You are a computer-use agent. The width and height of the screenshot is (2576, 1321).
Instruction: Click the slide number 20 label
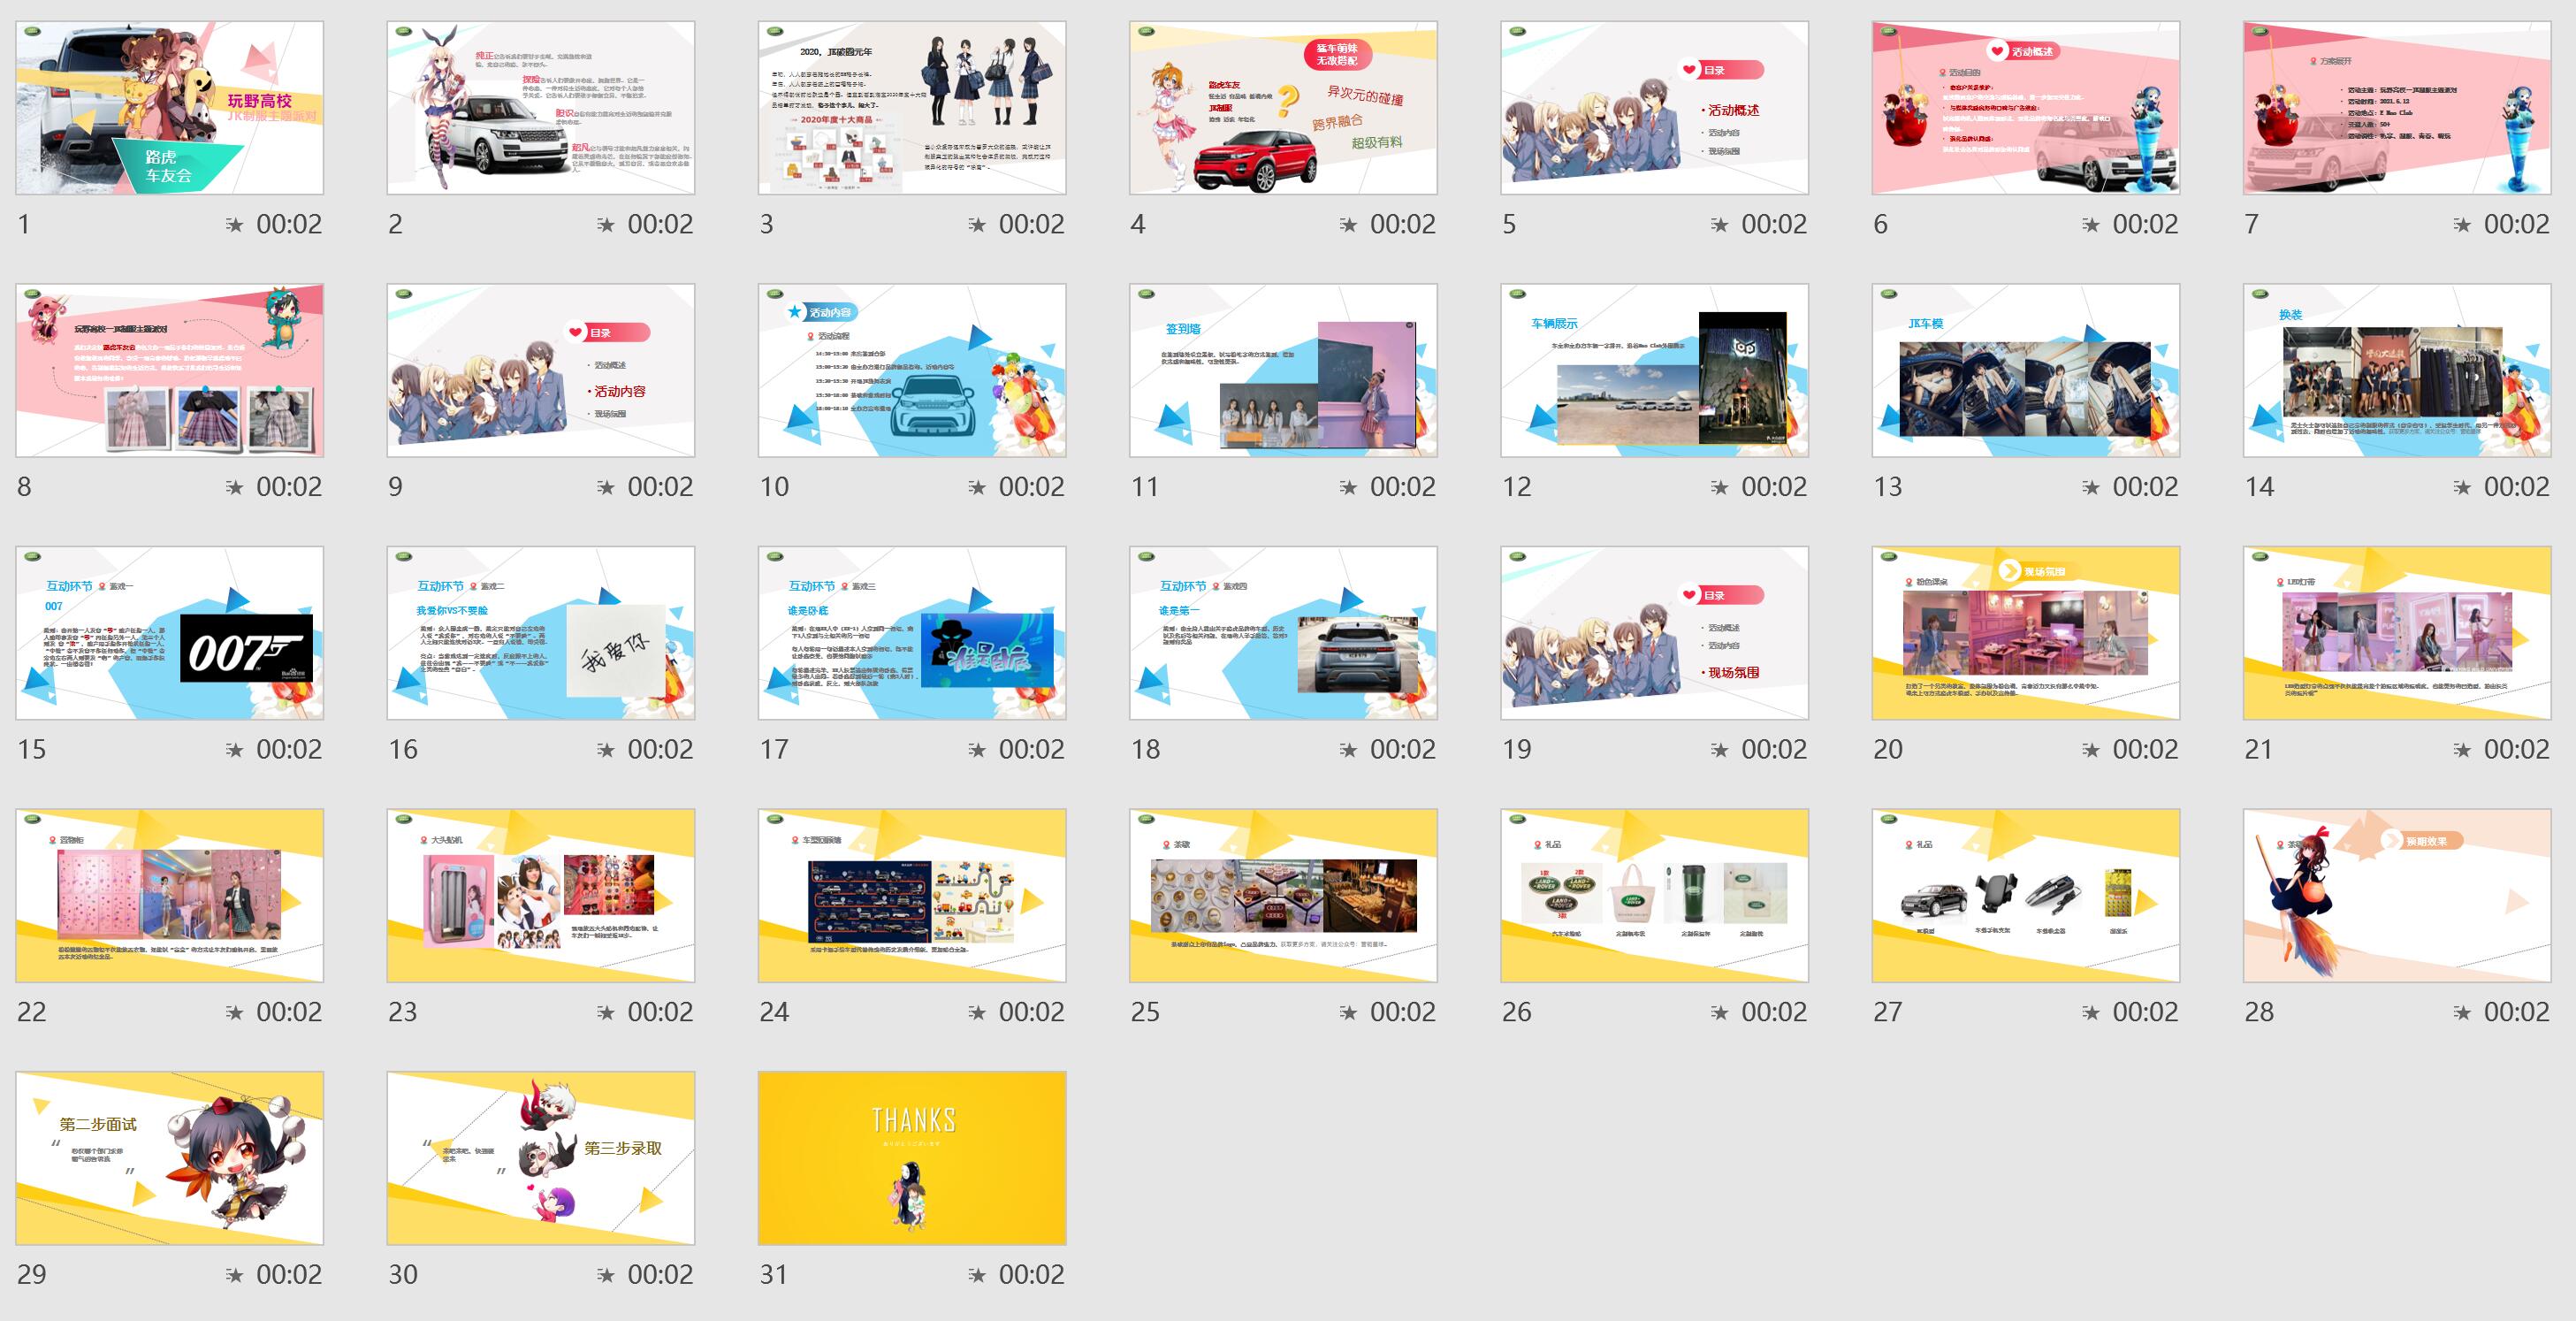point(1888,750)
